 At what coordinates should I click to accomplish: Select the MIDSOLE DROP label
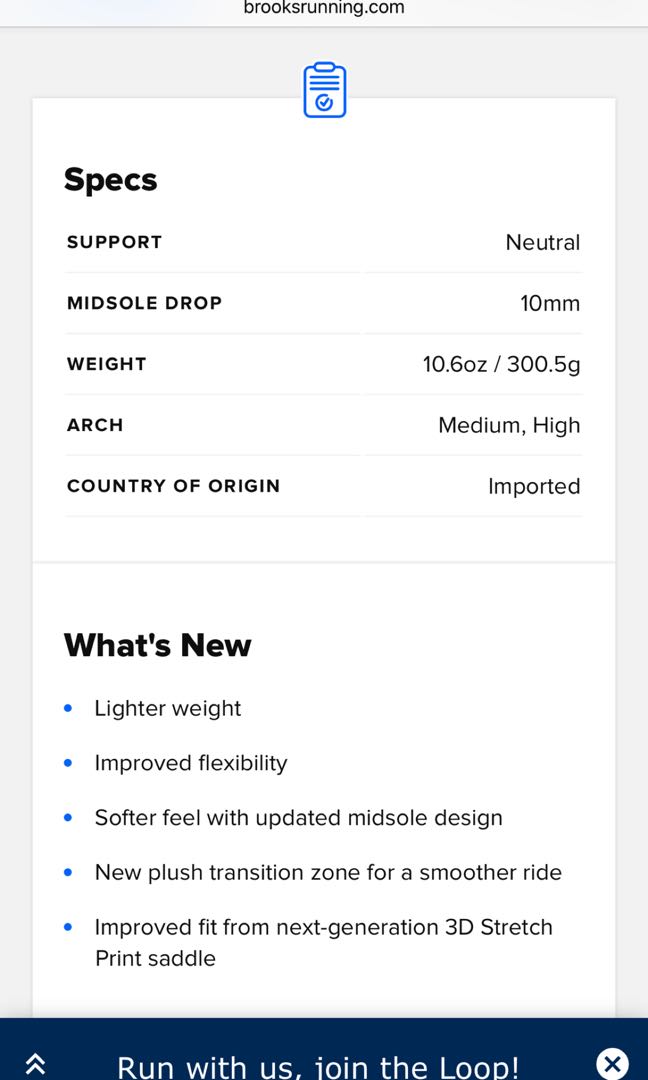tap(144, 303)
